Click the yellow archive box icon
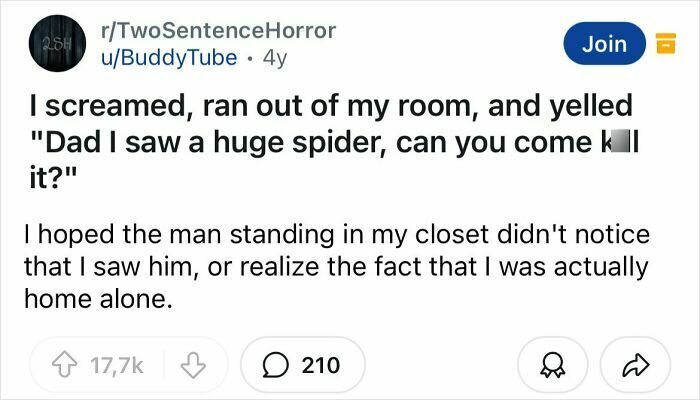700x400 pixels. point(666,43)
